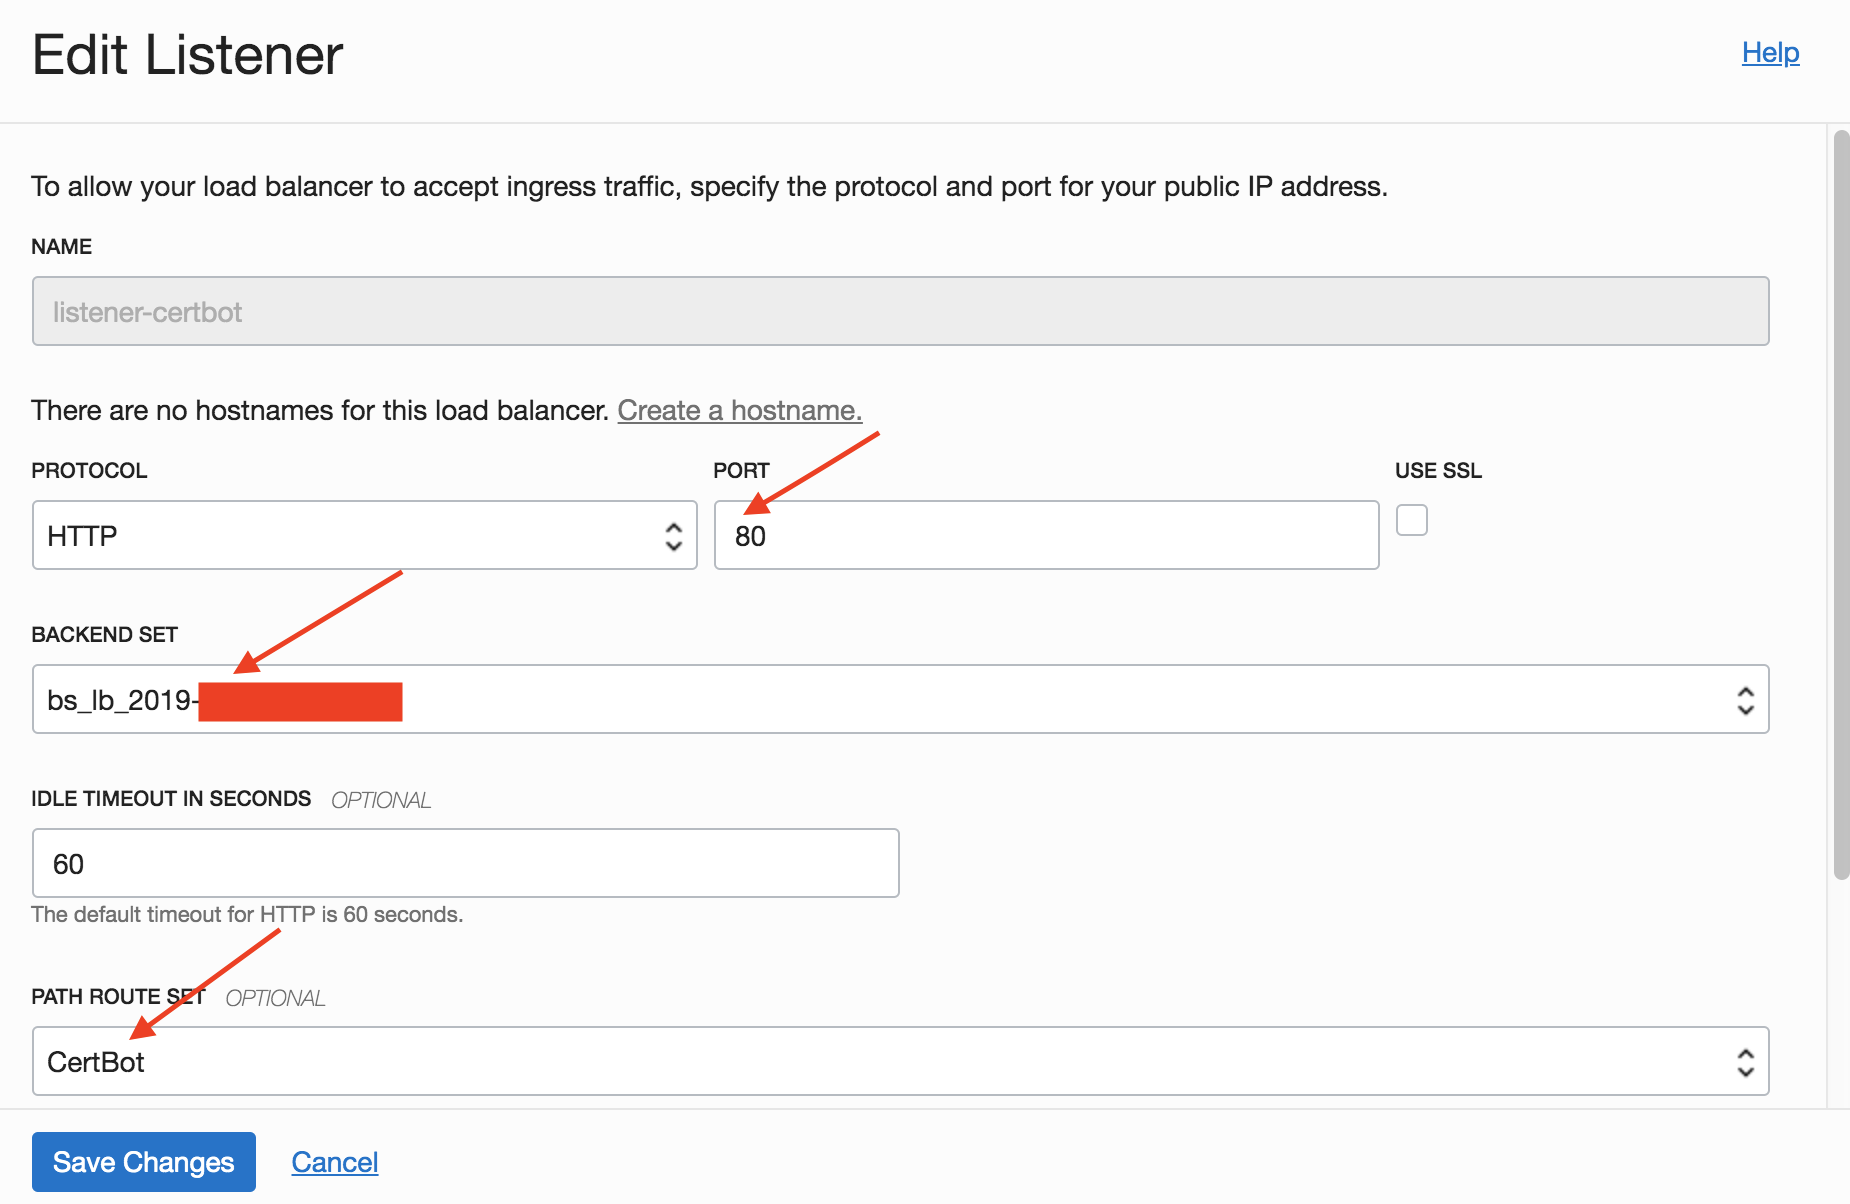The image size is (1850, 1204).
Task: Enable the Use SSL checkbox
Action: (1411, 520)
